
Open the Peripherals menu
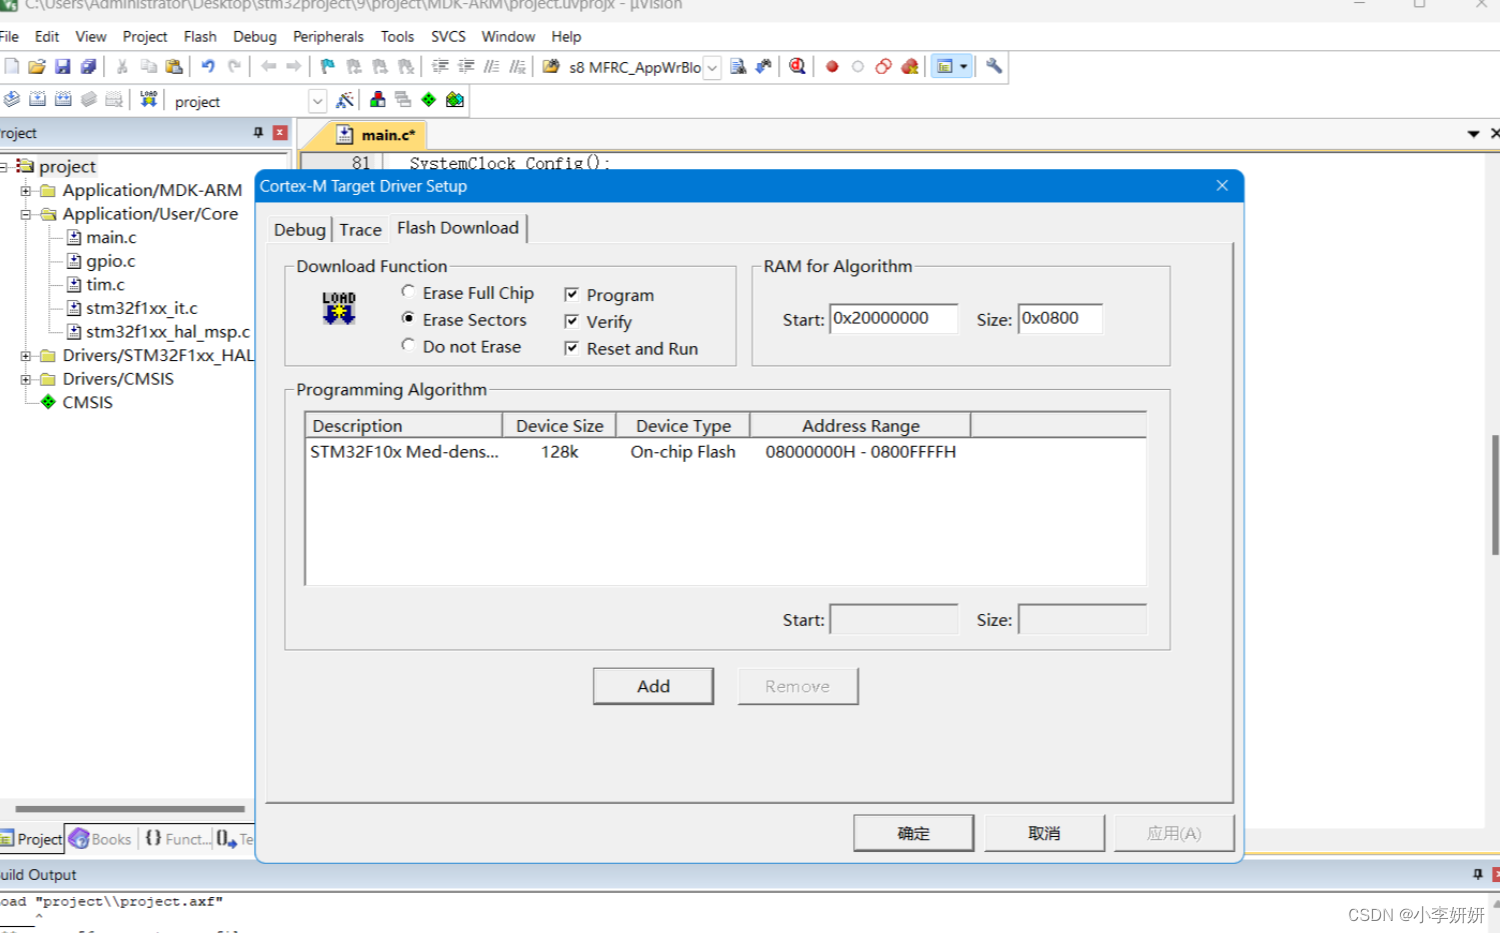click(328, 36)
